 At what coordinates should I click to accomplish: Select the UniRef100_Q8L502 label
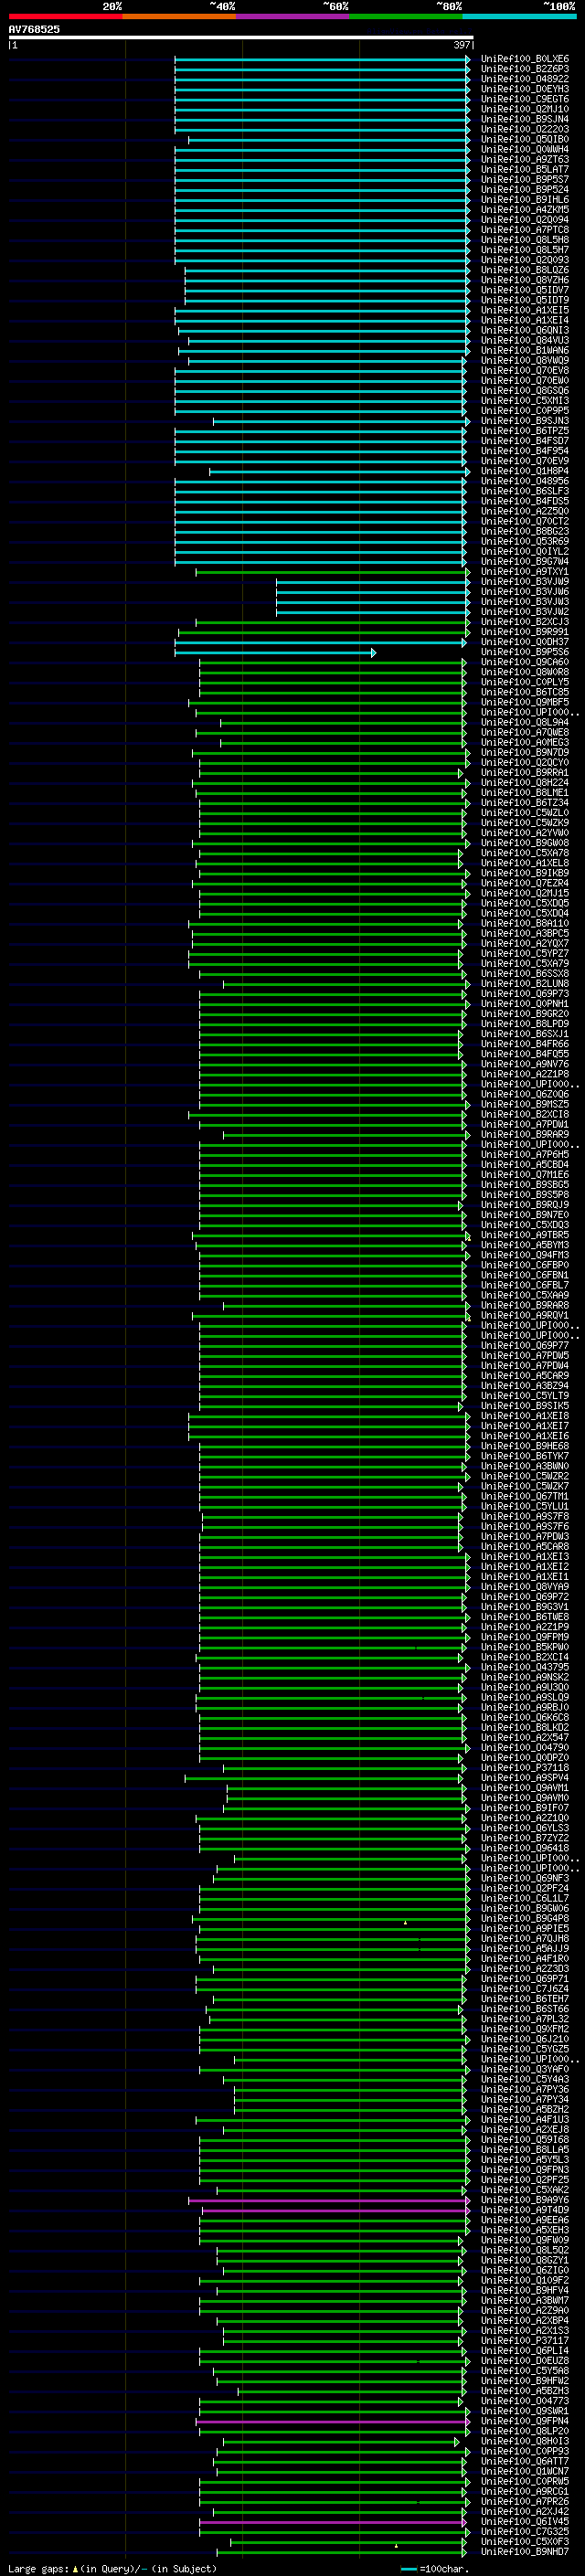[x=525, y=2250]
